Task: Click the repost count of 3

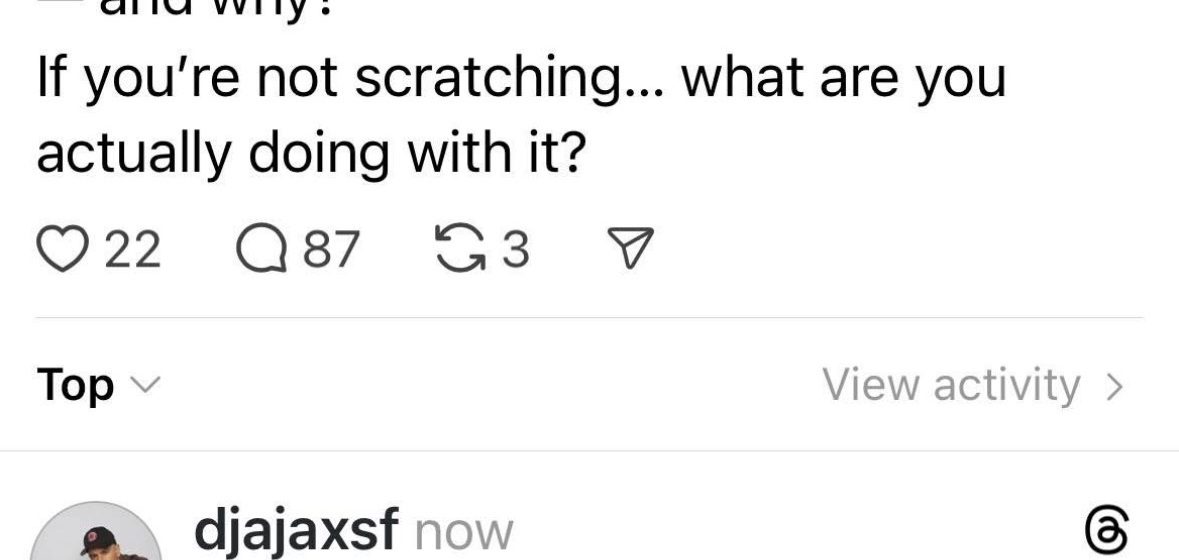Action: point(514,250)
